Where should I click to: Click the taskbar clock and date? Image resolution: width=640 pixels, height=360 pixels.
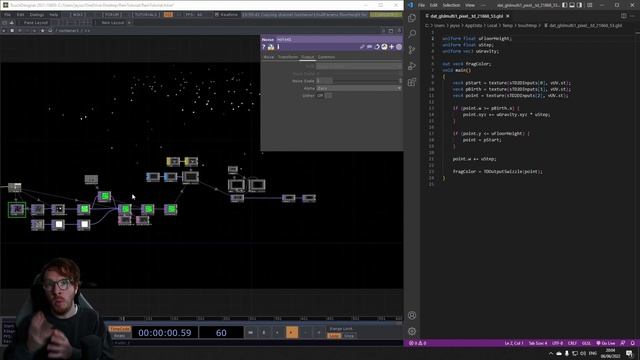(611, 353)
